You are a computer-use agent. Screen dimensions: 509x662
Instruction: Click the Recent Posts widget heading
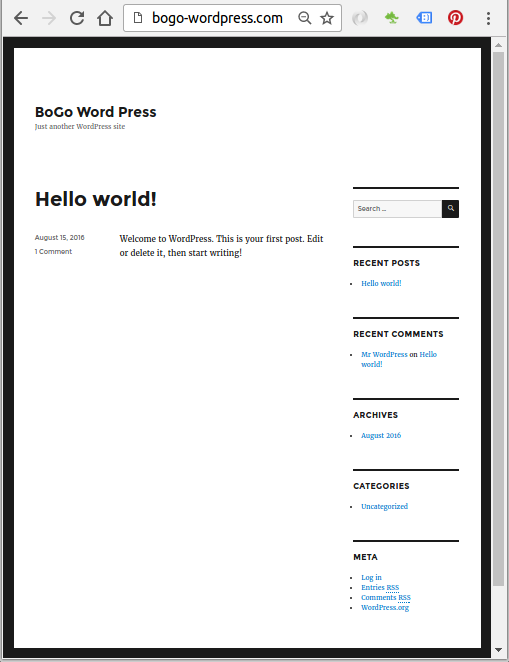(387, 263)
